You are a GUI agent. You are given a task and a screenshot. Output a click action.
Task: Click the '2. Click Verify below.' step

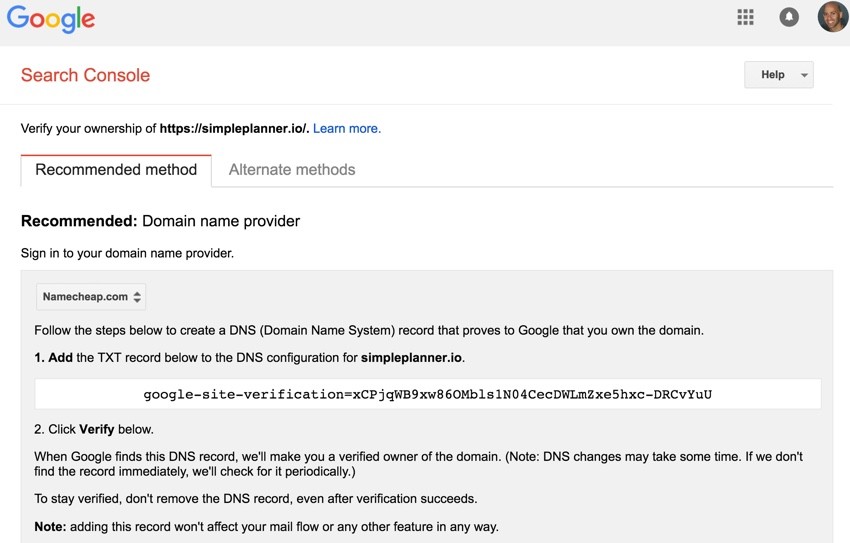tap(94, 429)
